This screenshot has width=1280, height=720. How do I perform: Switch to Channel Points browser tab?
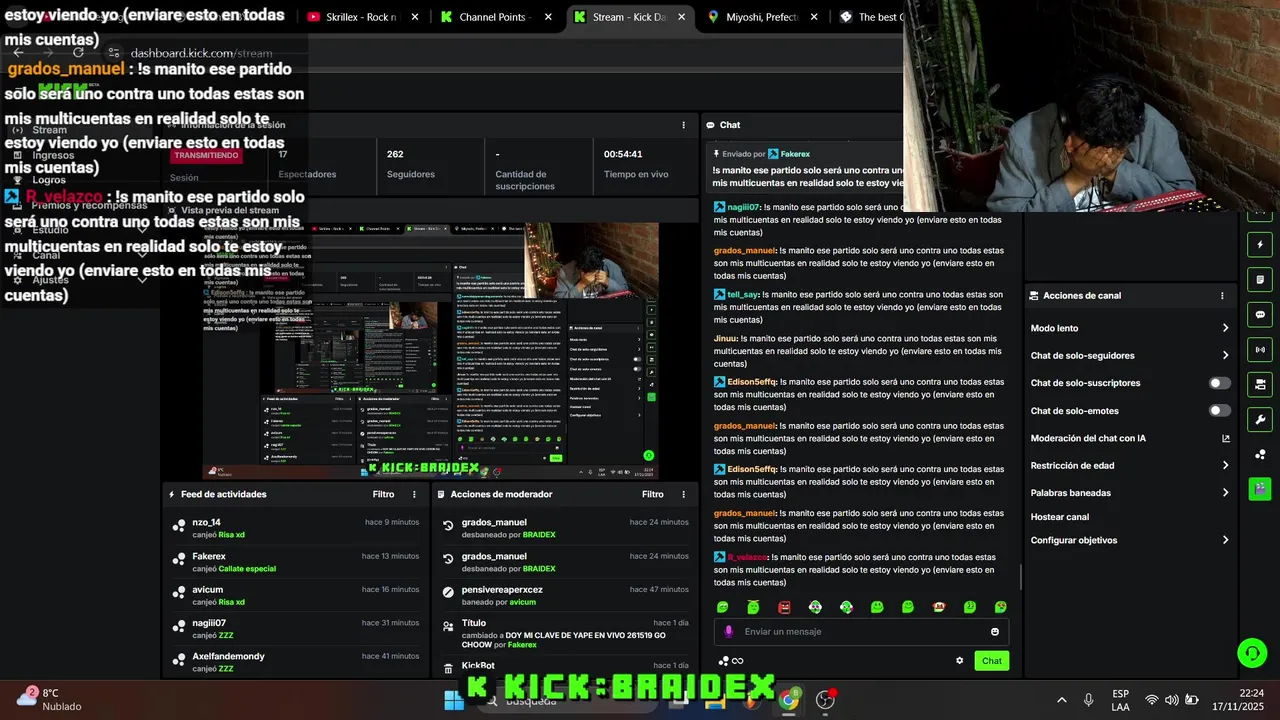point(497,17)
